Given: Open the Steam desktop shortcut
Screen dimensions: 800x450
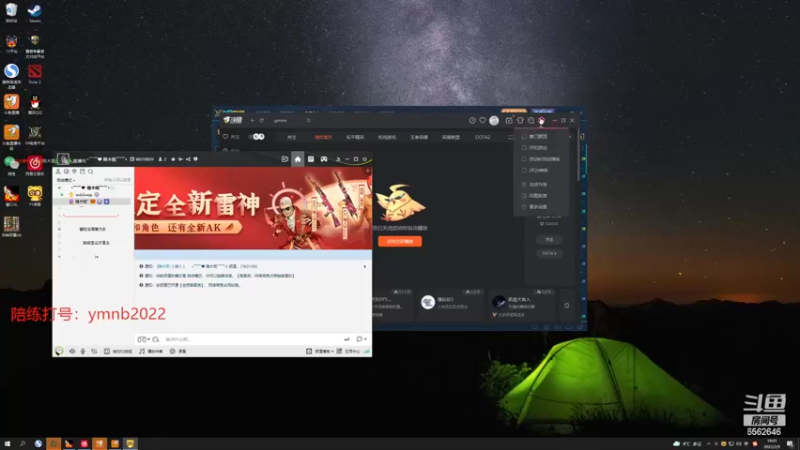Looking at the screenshot, I should 35,12.
